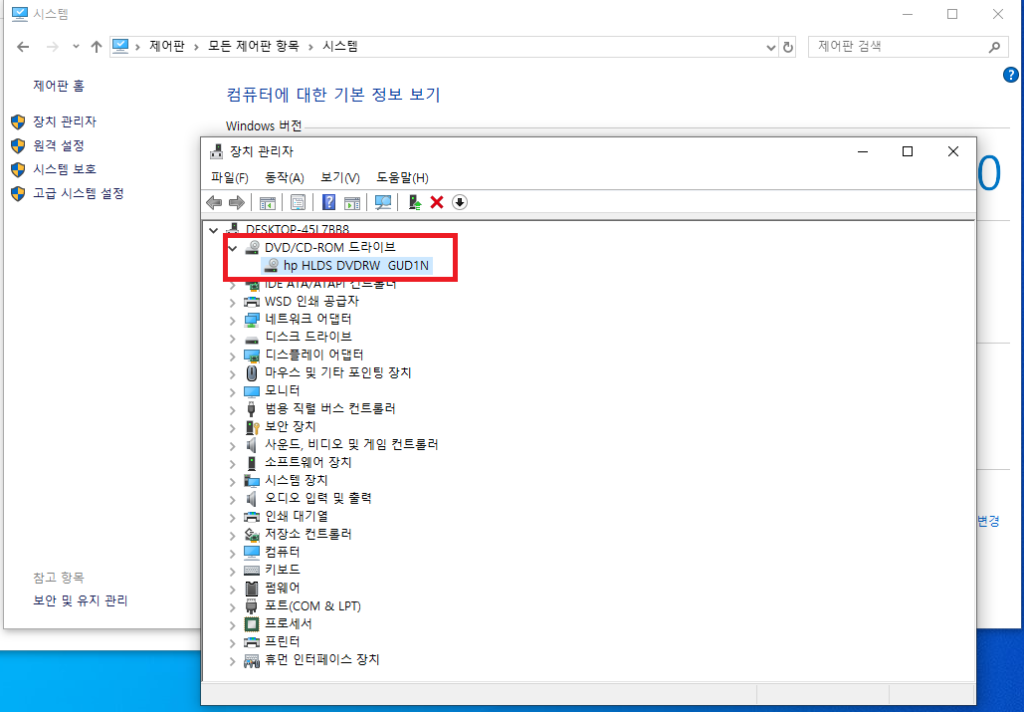Click the Show/Hide Console Tree toolbar icon
The image size is (1024, 712).
pos(267,202)
